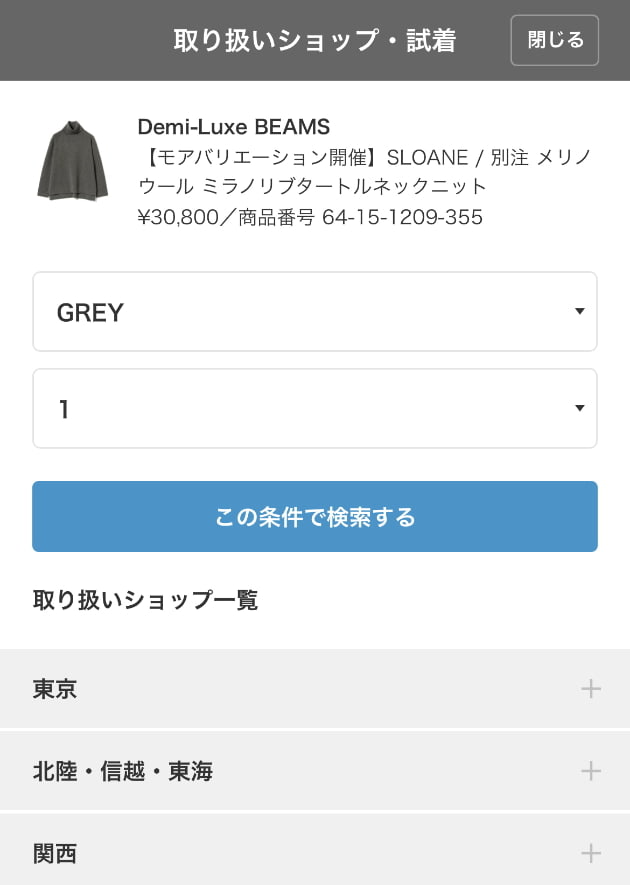Tap the plus icon beside 関西

[x=590, y=853]
